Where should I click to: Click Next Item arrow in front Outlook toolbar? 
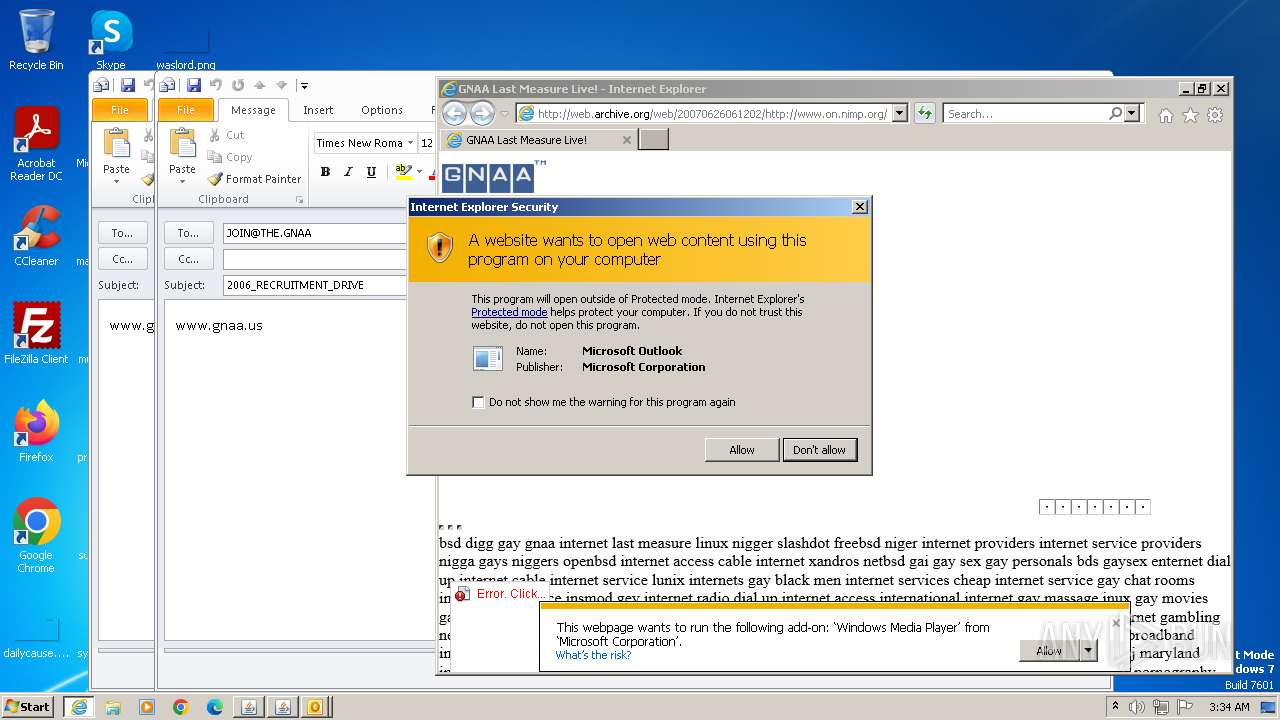click(282, 86)
